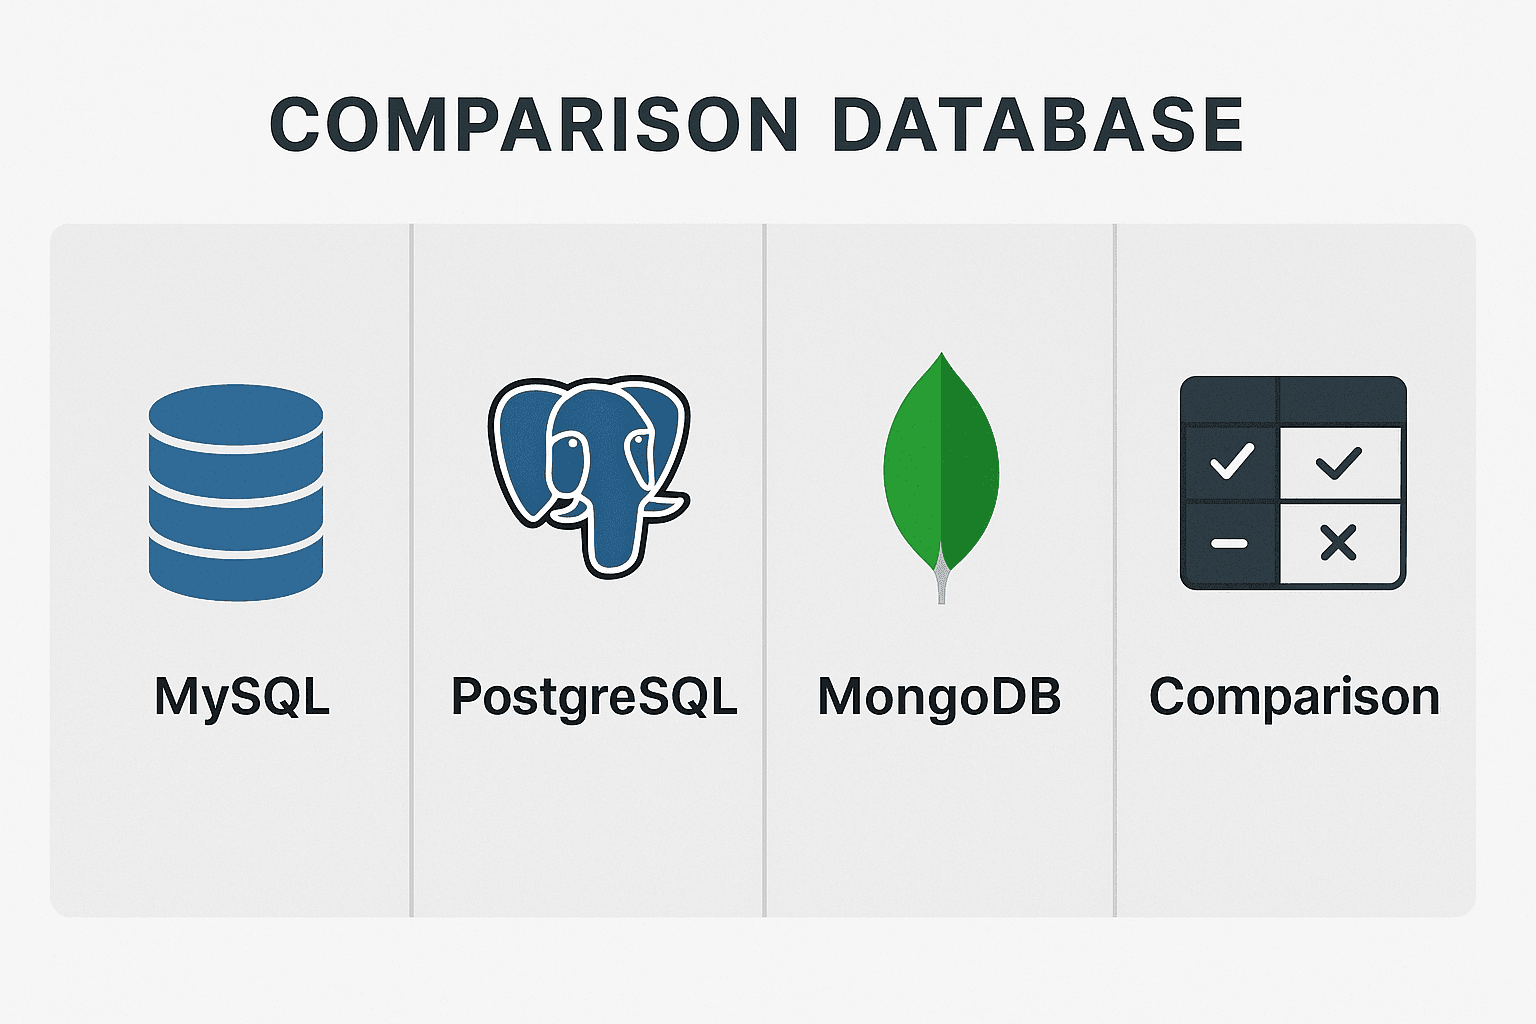
Task: Open the PostgreSQL text label
Action: (594, 697)
